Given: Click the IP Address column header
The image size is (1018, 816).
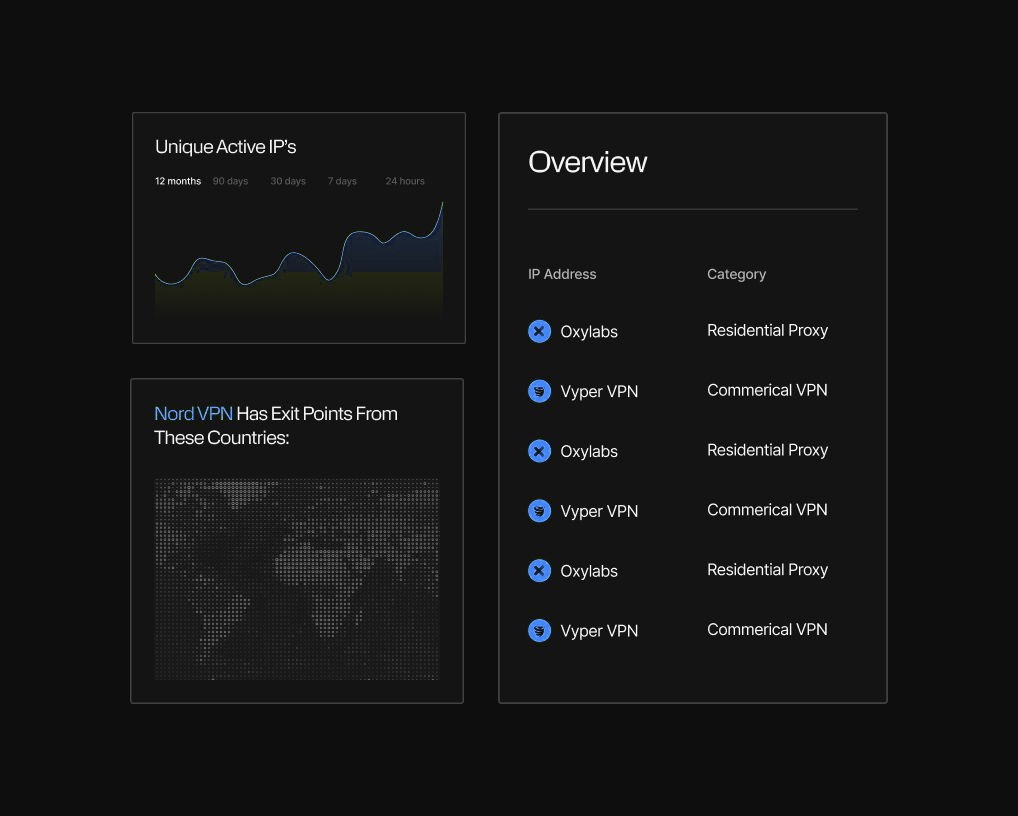Looking at the screenshot, I should [x=562, y=274].
